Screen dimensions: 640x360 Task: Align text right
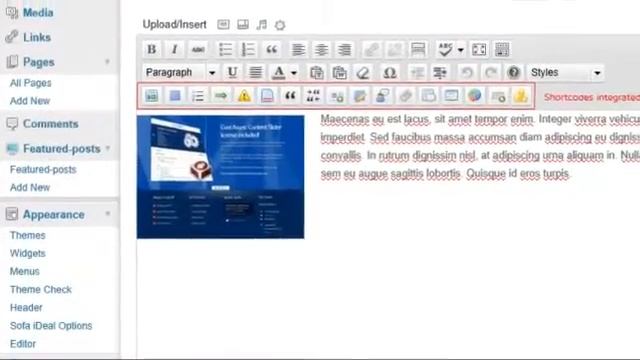(x=344, y=49)
